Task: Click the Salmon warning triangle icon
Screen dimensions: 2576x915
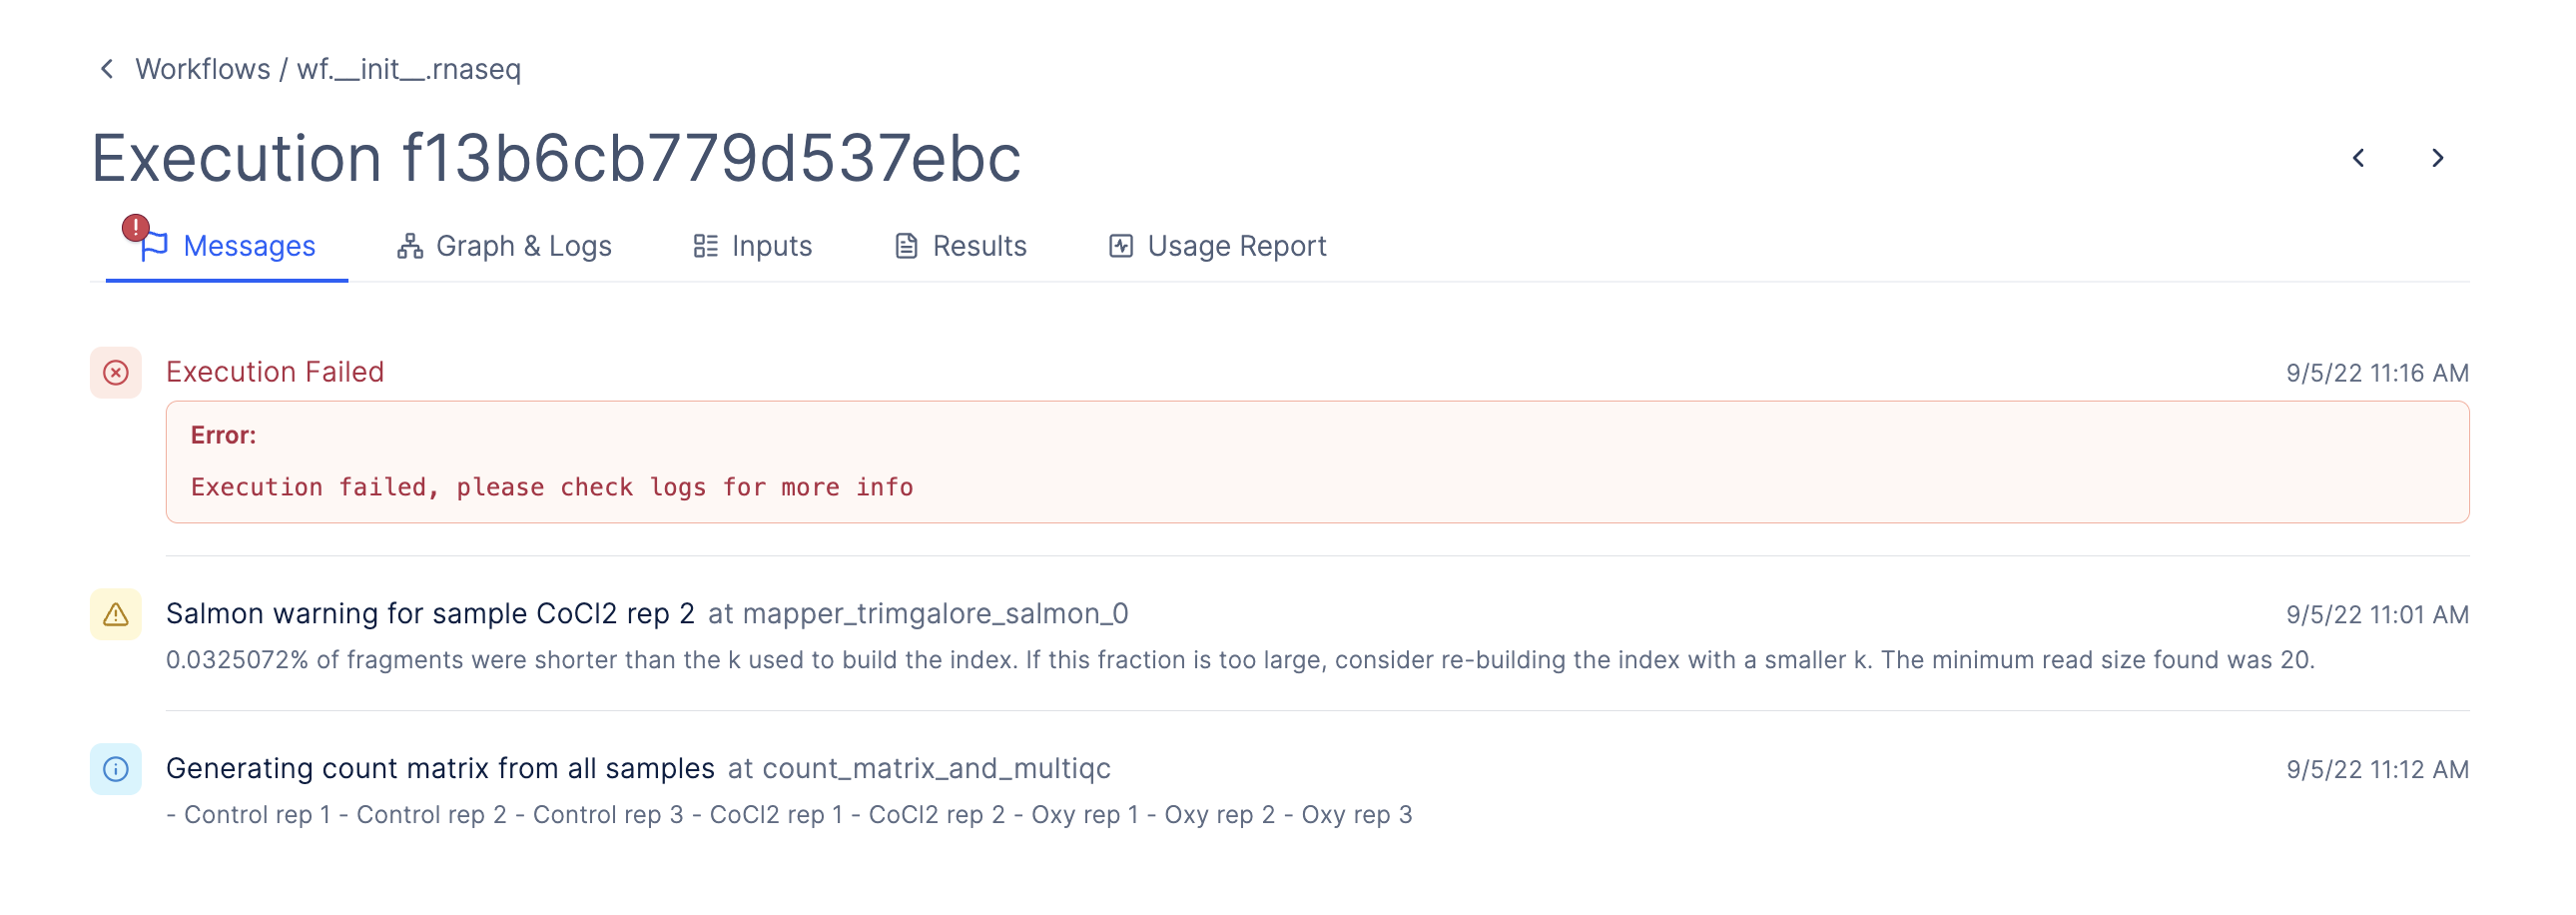Action: (x=116, y=614)
